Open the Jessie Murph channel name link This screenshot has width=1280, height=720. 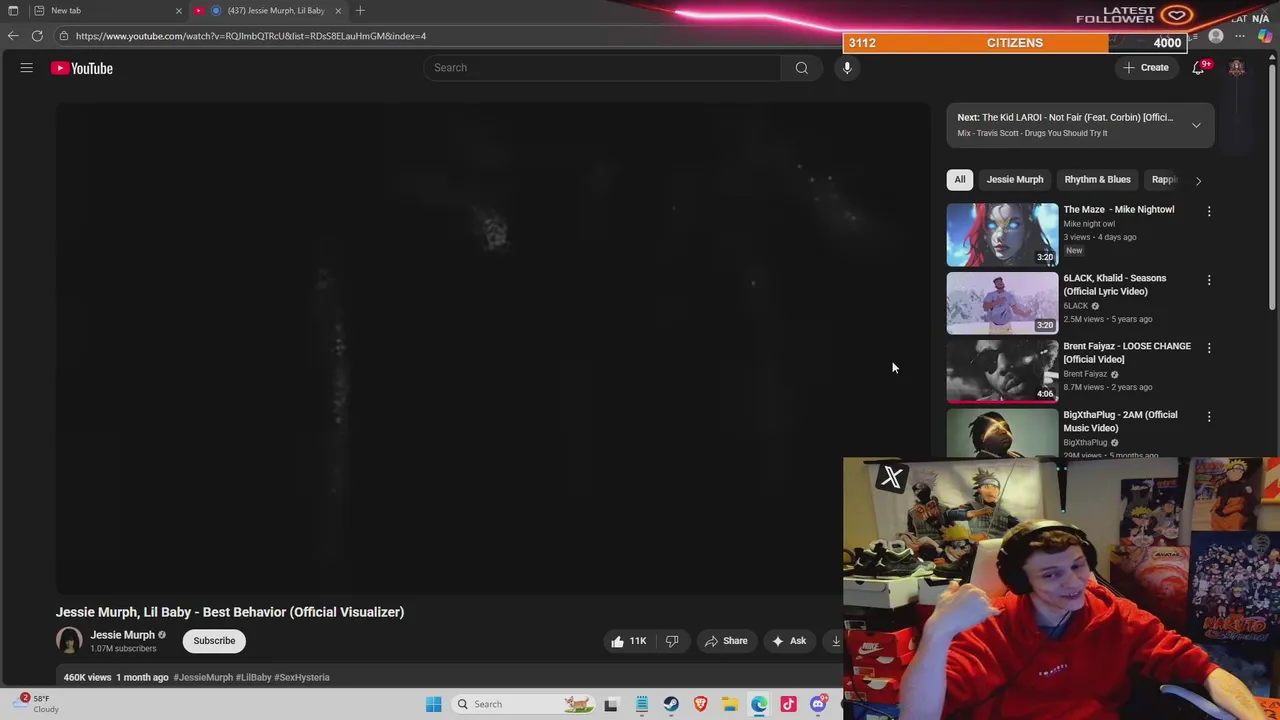[x=123, y=635]
